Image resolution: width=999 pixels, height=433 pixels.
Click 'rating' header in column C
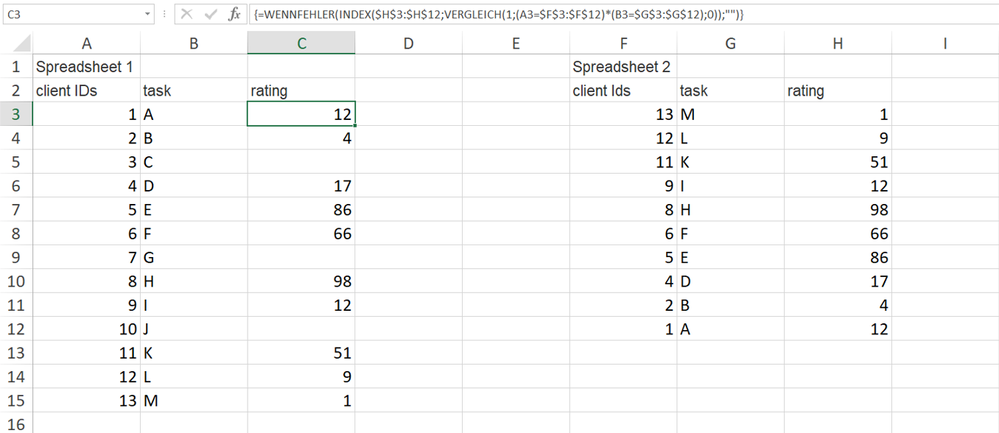click(x=301, y=91)
